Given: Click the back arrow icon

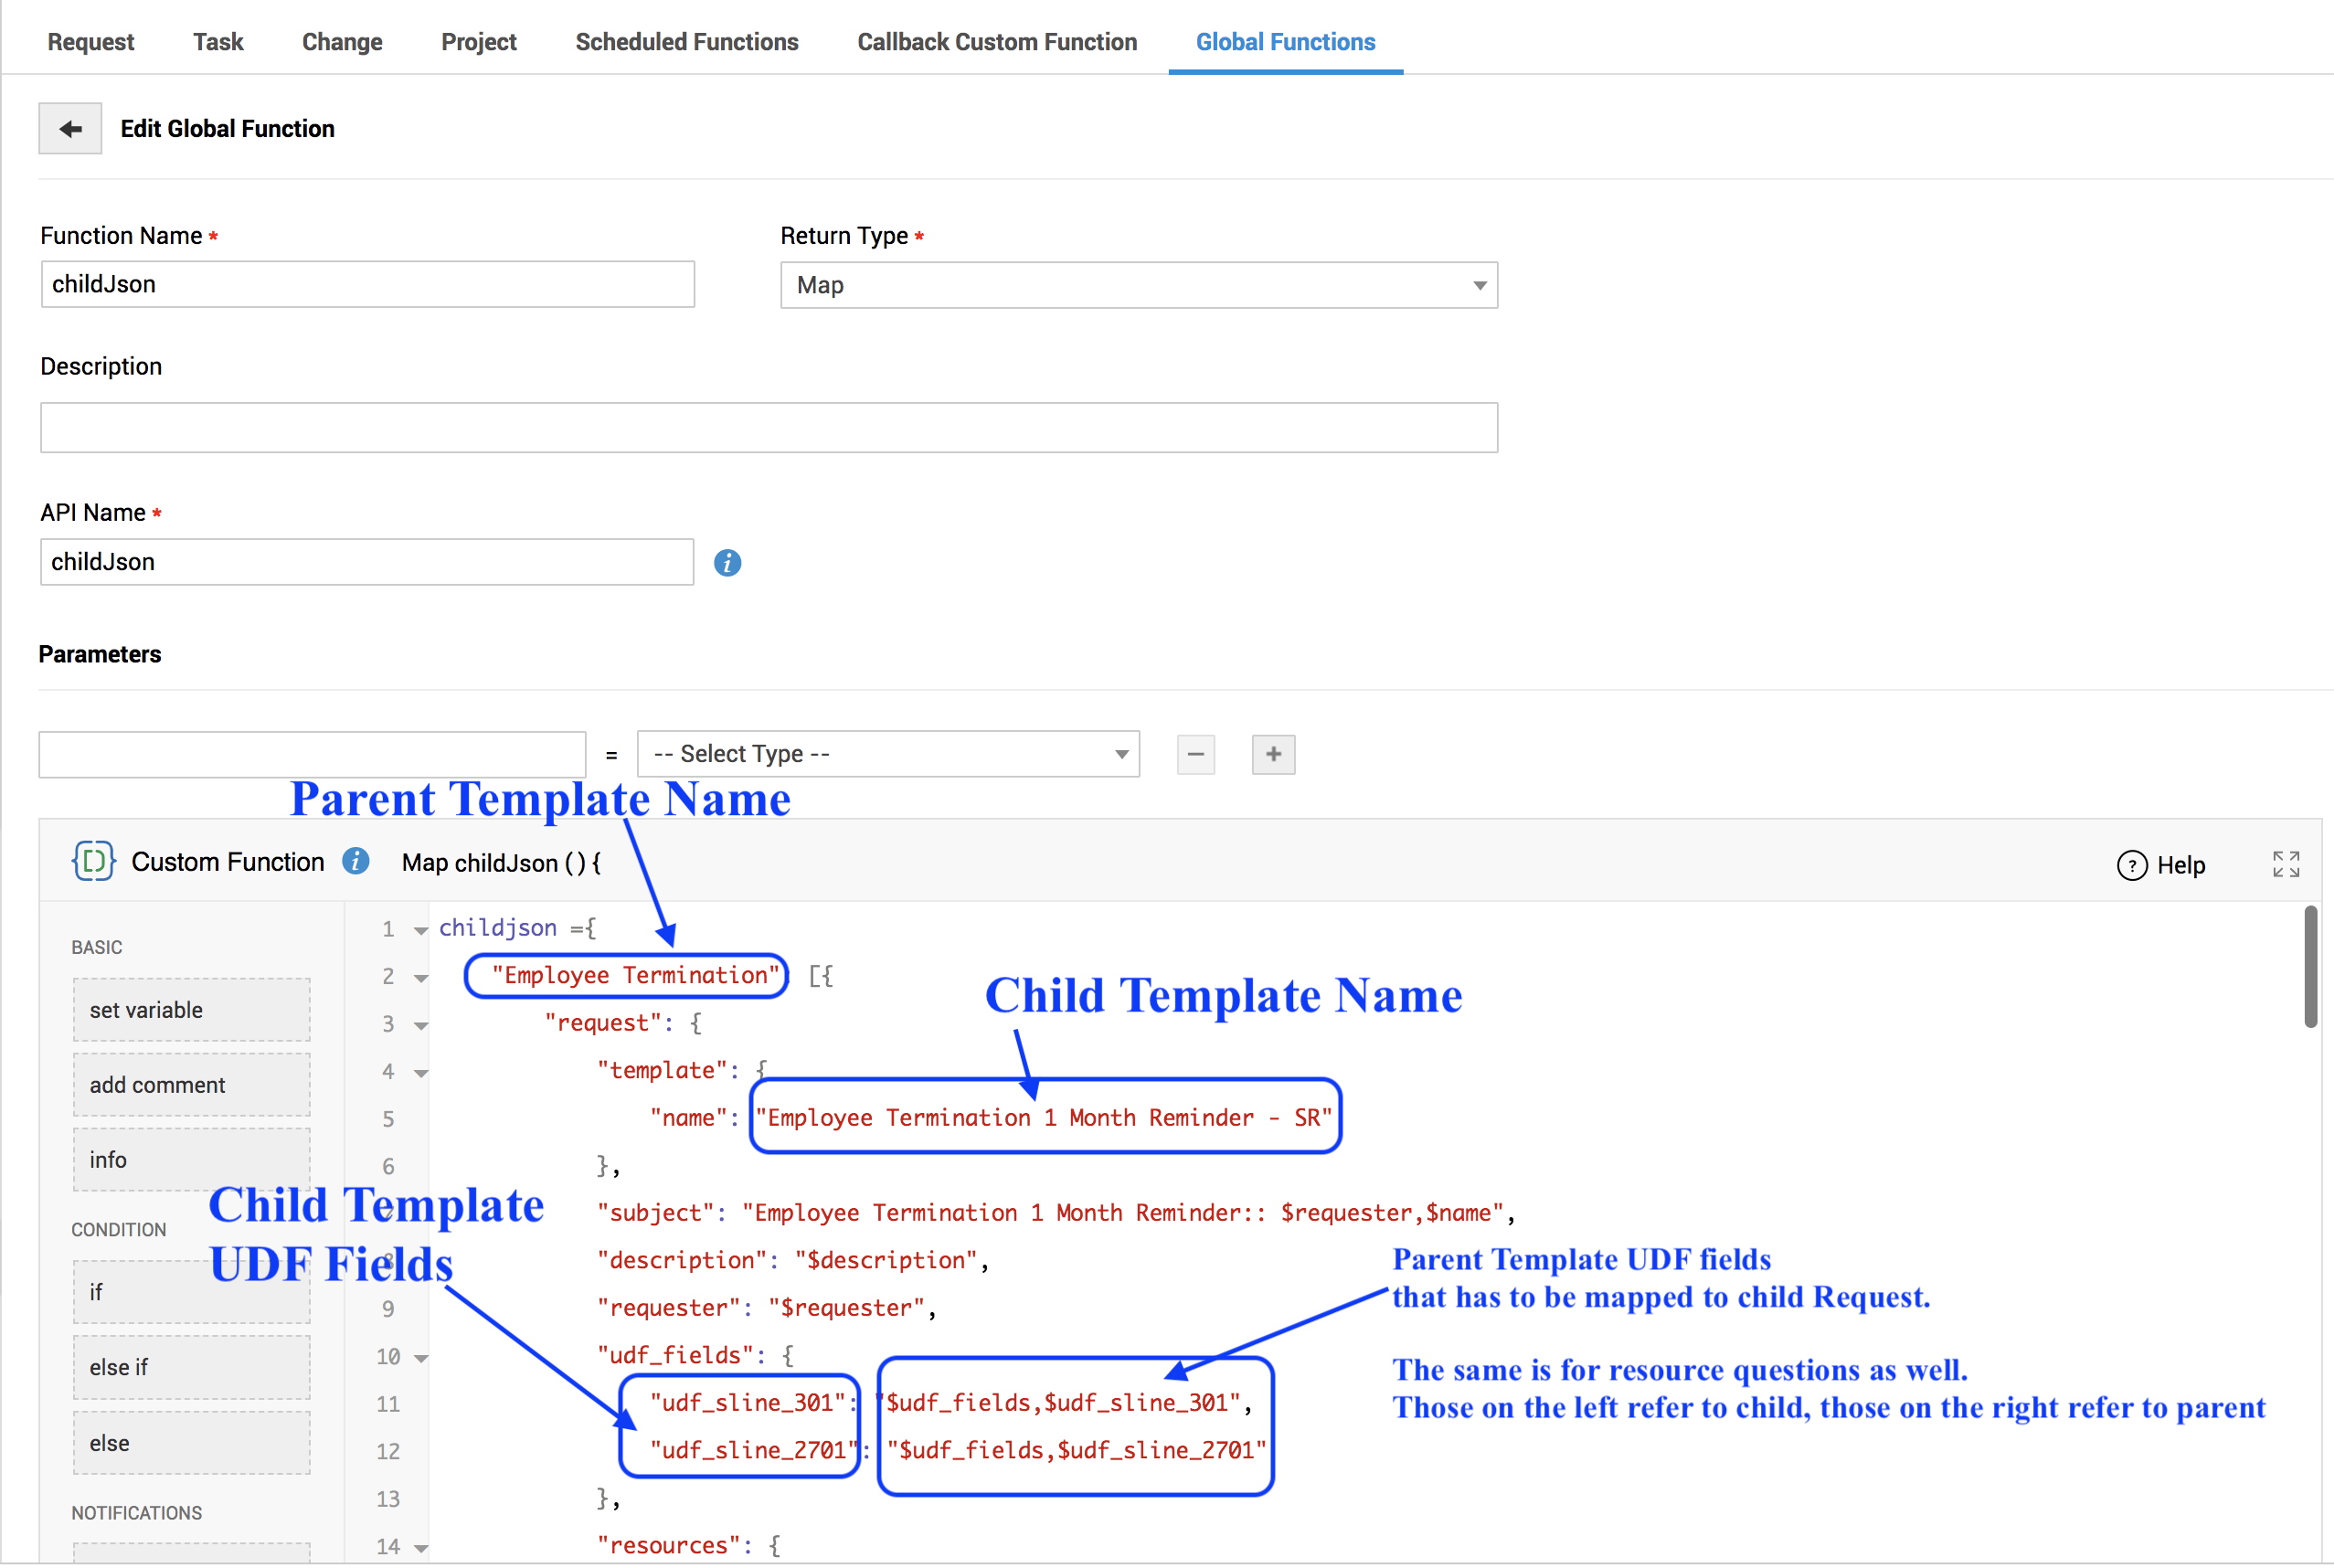Looking at the screenshot, I should click(70, 129).
